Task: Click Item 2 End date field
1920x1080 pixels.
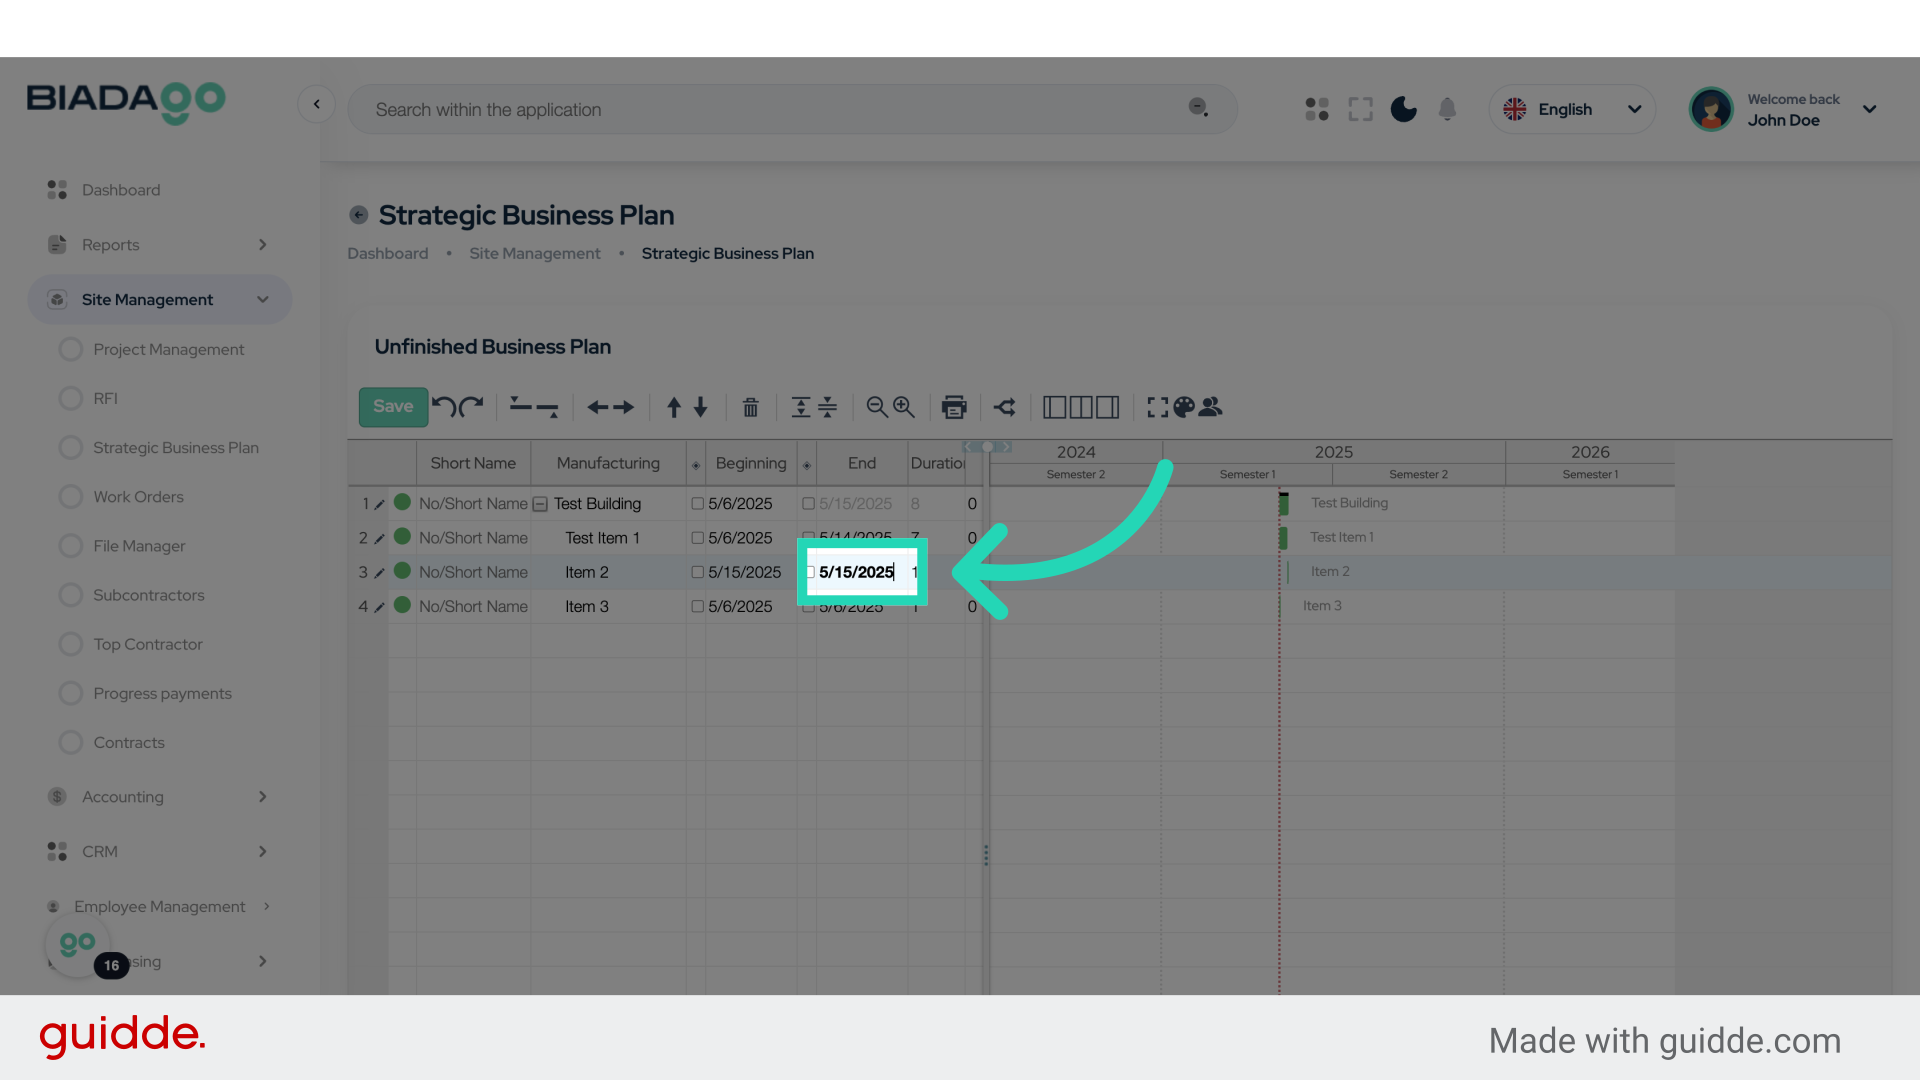Action: (x=857, y=572)
